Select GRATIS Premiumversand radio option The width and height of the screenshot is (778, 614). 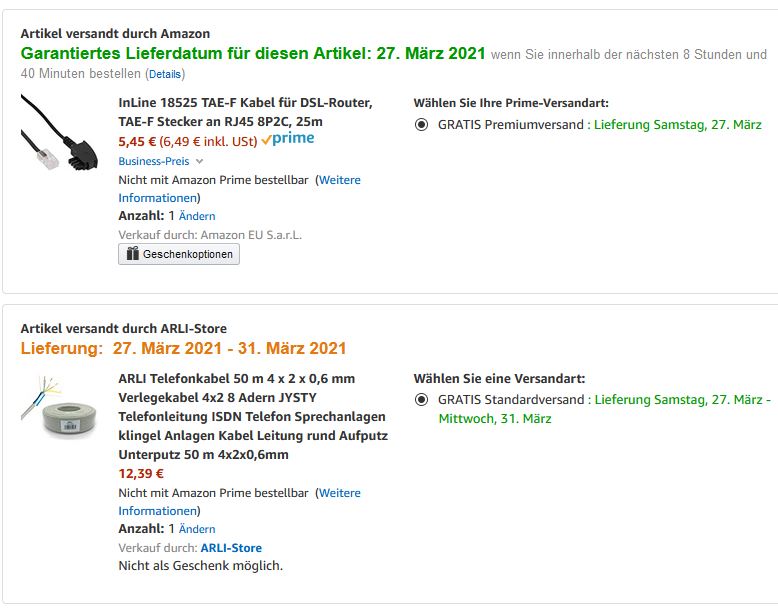[x=421, y=125]
